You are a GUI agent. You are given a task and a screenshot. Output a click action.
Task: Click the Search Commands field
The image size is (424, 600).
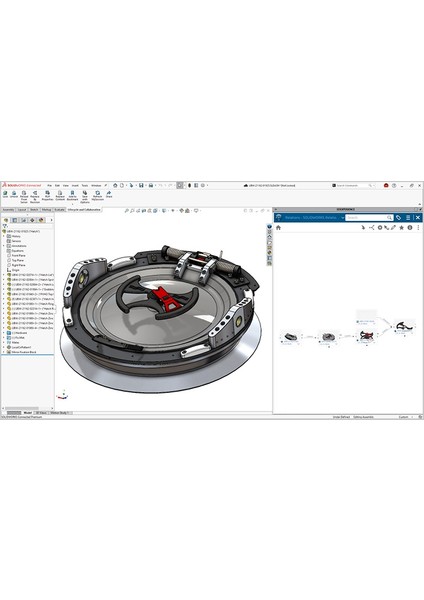click(352, 185)
